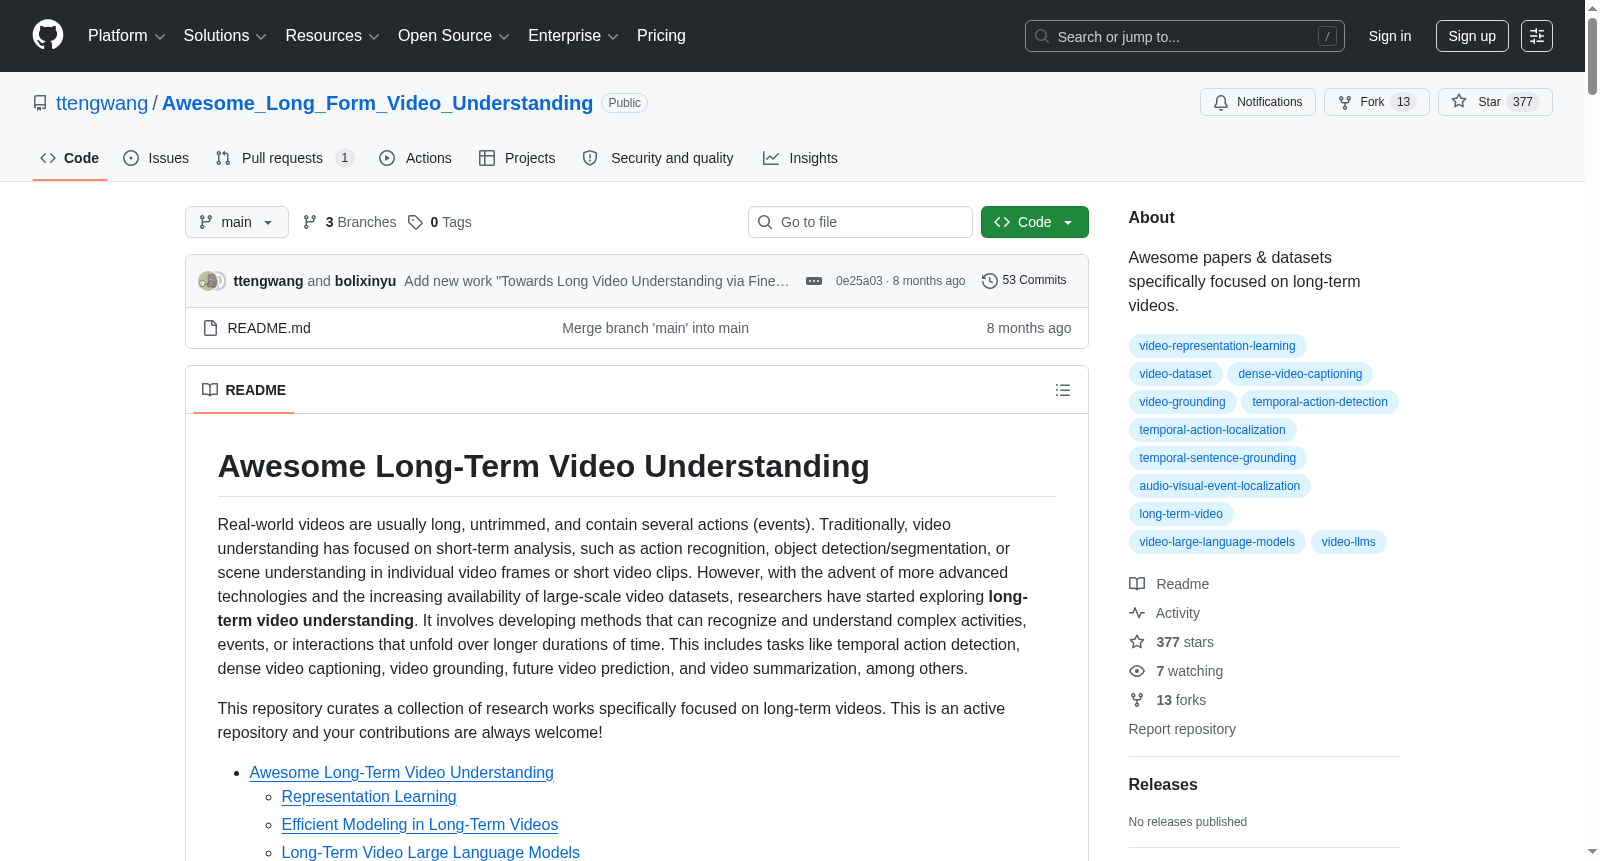View the 3 Branches link
This screenshot has height=861, width=1600.
tap(350, 222)
